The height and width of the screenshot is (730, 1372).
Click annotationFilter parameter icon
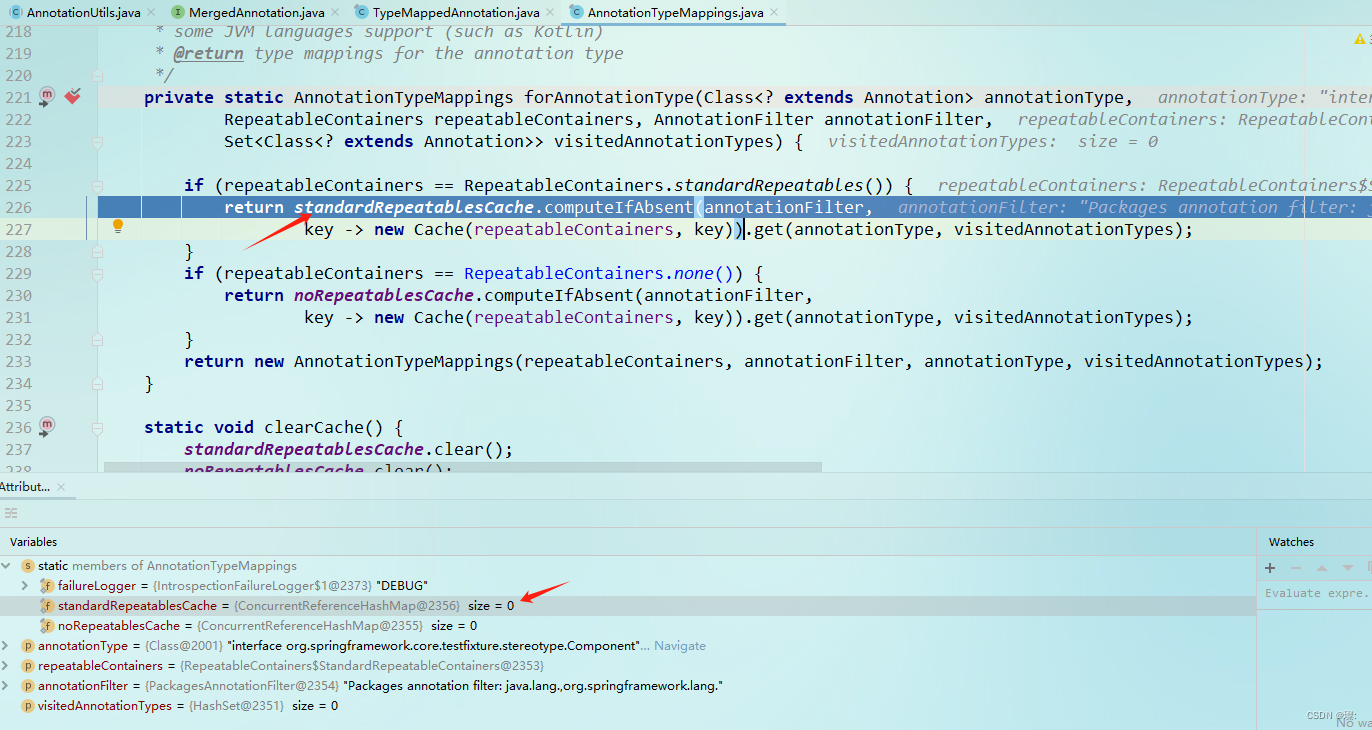[x=28, y=686]
